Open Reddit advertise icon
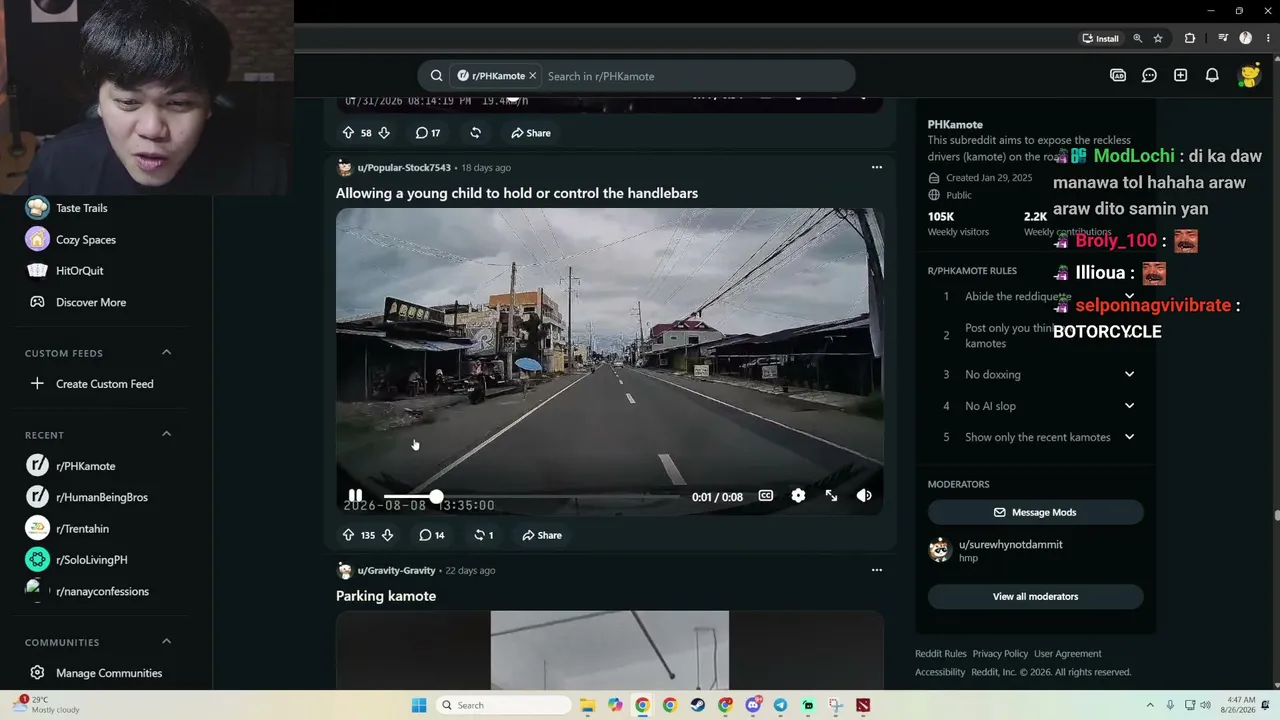Screen dimensions: 1280x720 (1118, 76)
